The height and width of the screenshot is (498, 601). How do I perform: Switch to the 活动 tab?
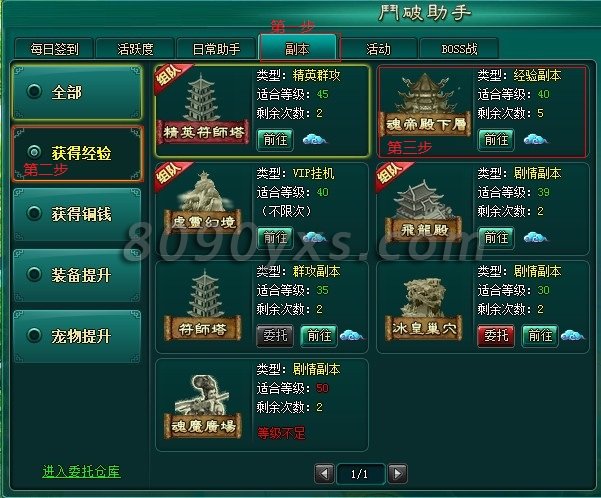(x=378, y=49)
